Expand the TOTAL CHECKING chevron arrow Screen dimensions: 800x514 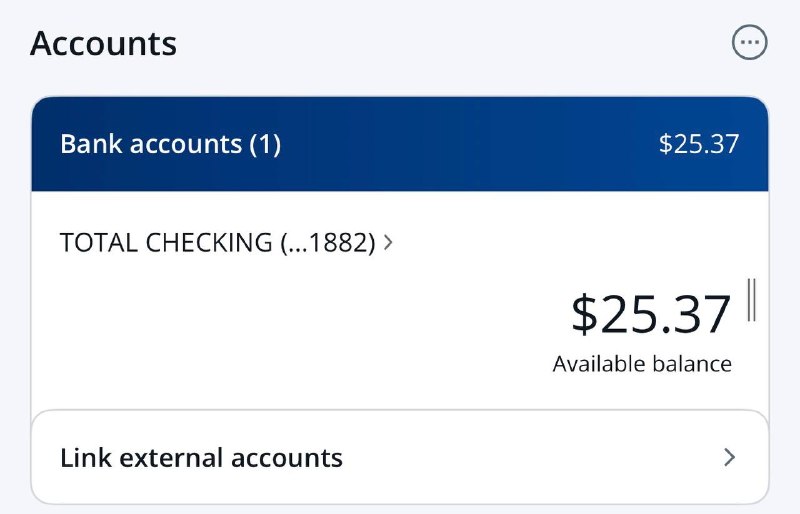tap(388, 242)
